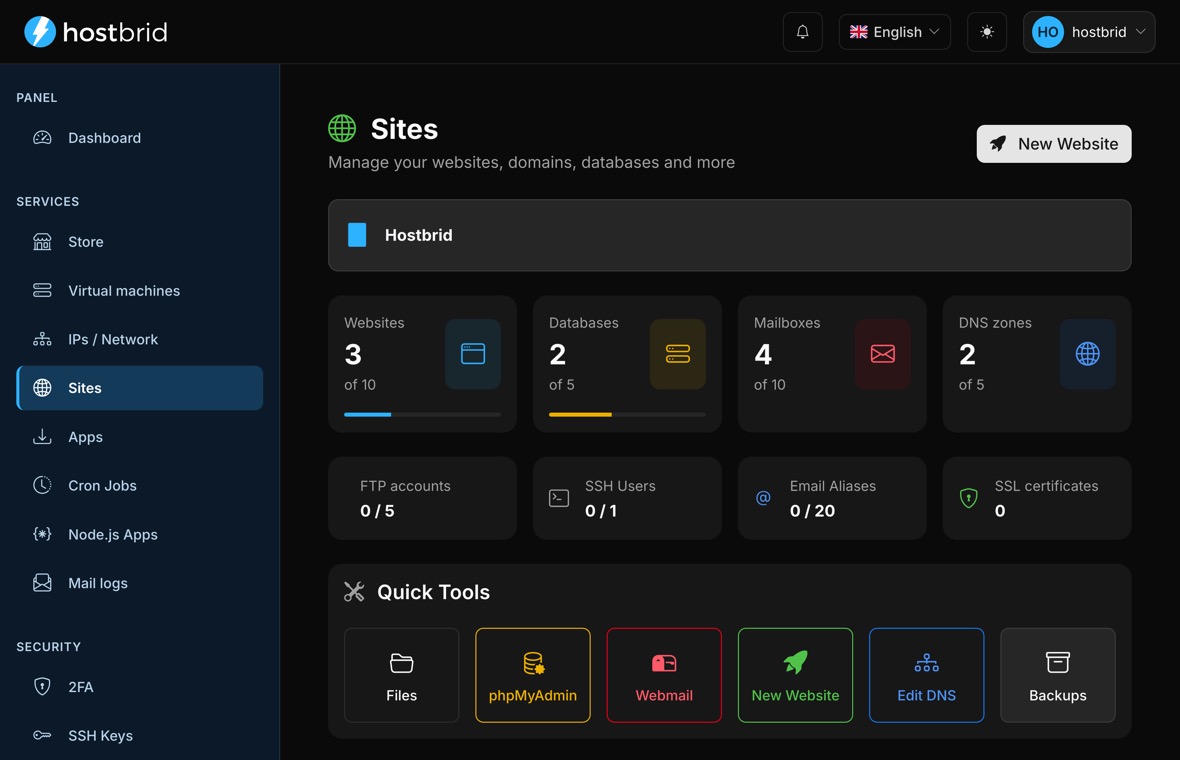This screenshot has width=1180, height=760.
Task: Click the Store shop icon
Action: click(42, 242)
